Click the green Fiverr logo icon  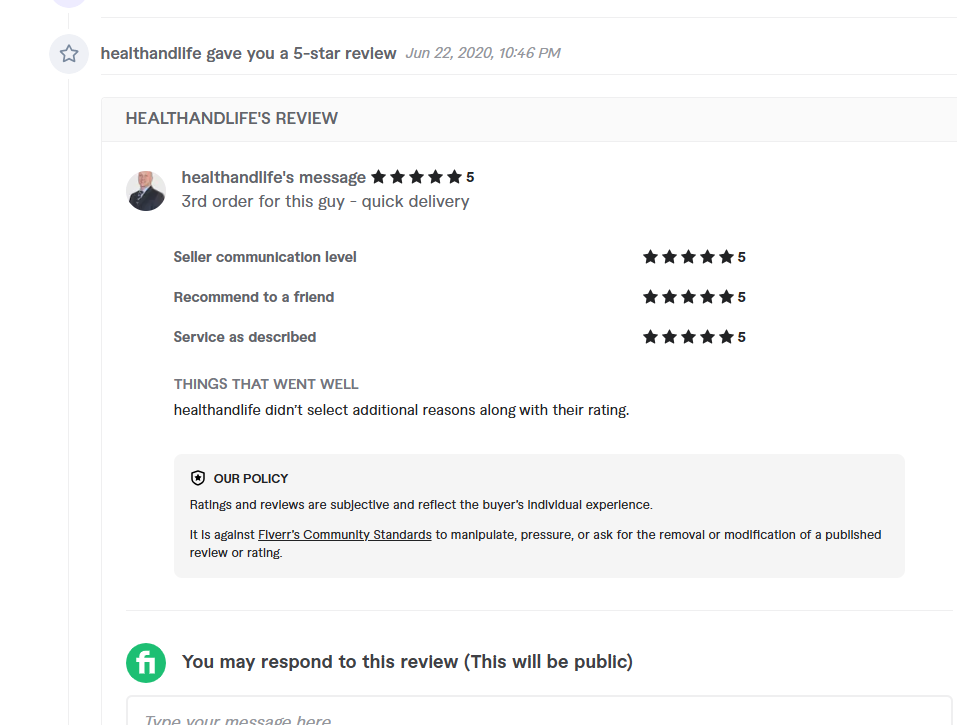click(x=146, y=662)
